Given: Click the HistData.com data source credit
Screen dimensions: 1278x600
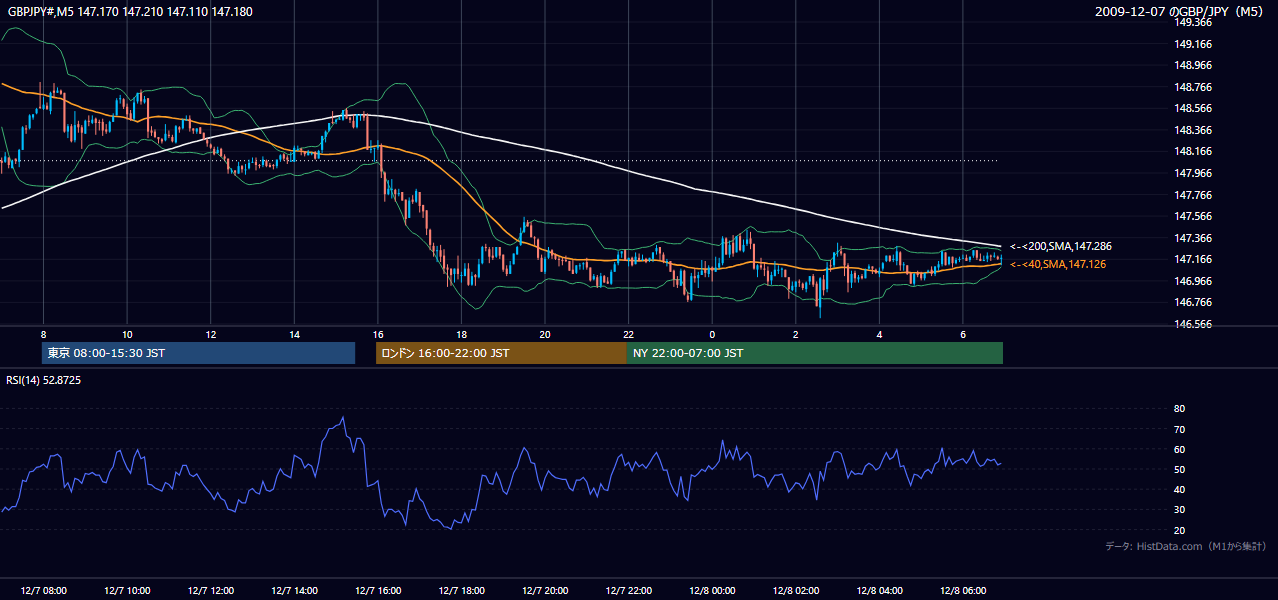Looking at the screenshot, I should click(1185, 546).
